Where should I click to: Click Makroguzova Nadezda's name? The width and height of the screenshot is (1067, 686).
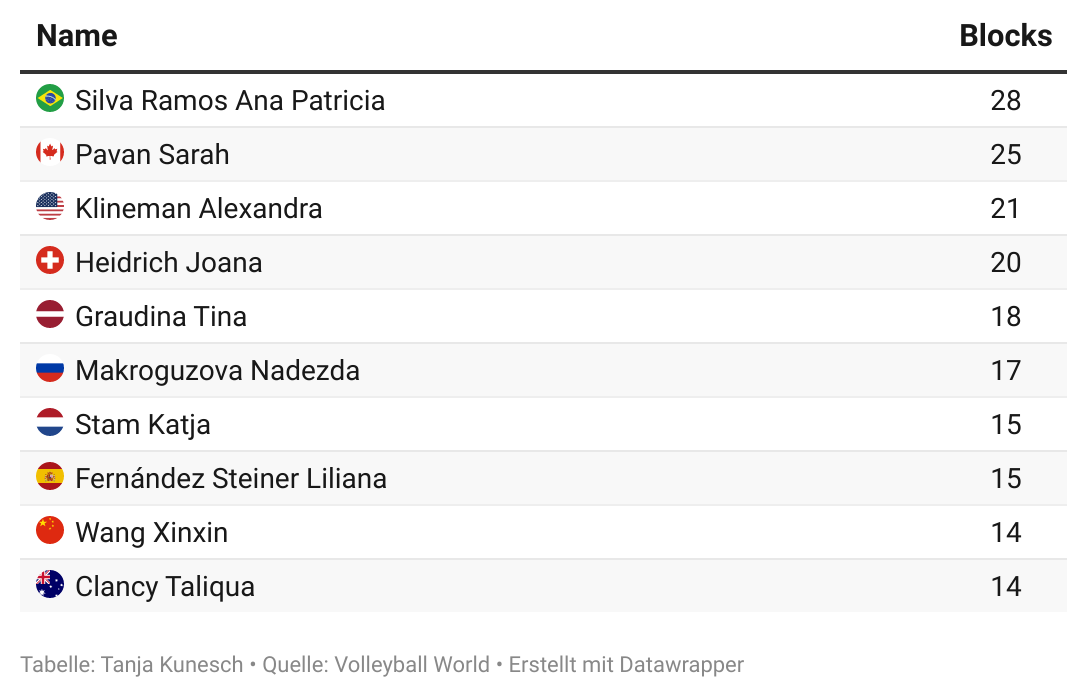click(217, 370)
